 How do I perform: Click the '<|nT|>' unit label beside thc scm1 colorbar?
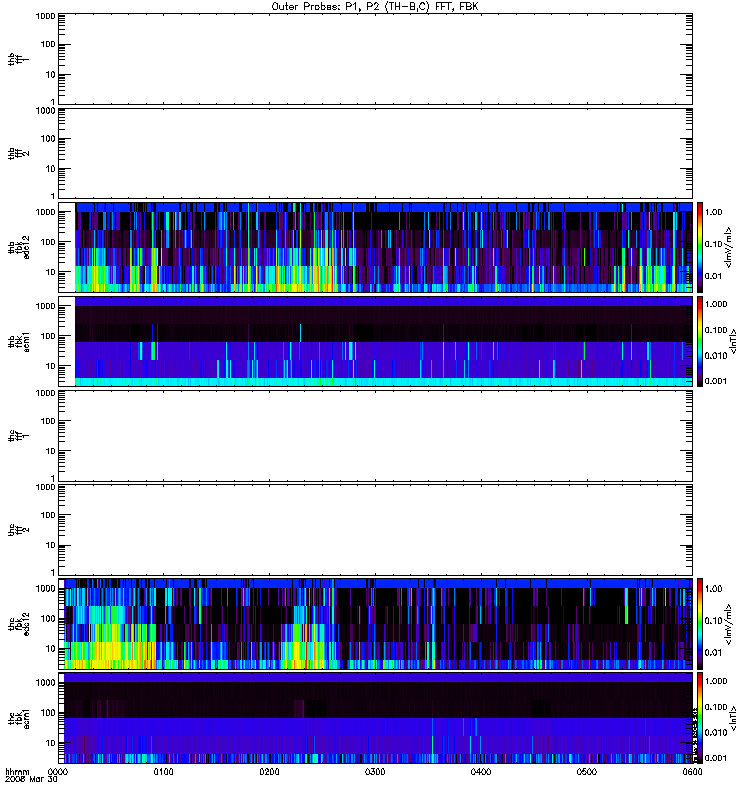tap(733, 718)
